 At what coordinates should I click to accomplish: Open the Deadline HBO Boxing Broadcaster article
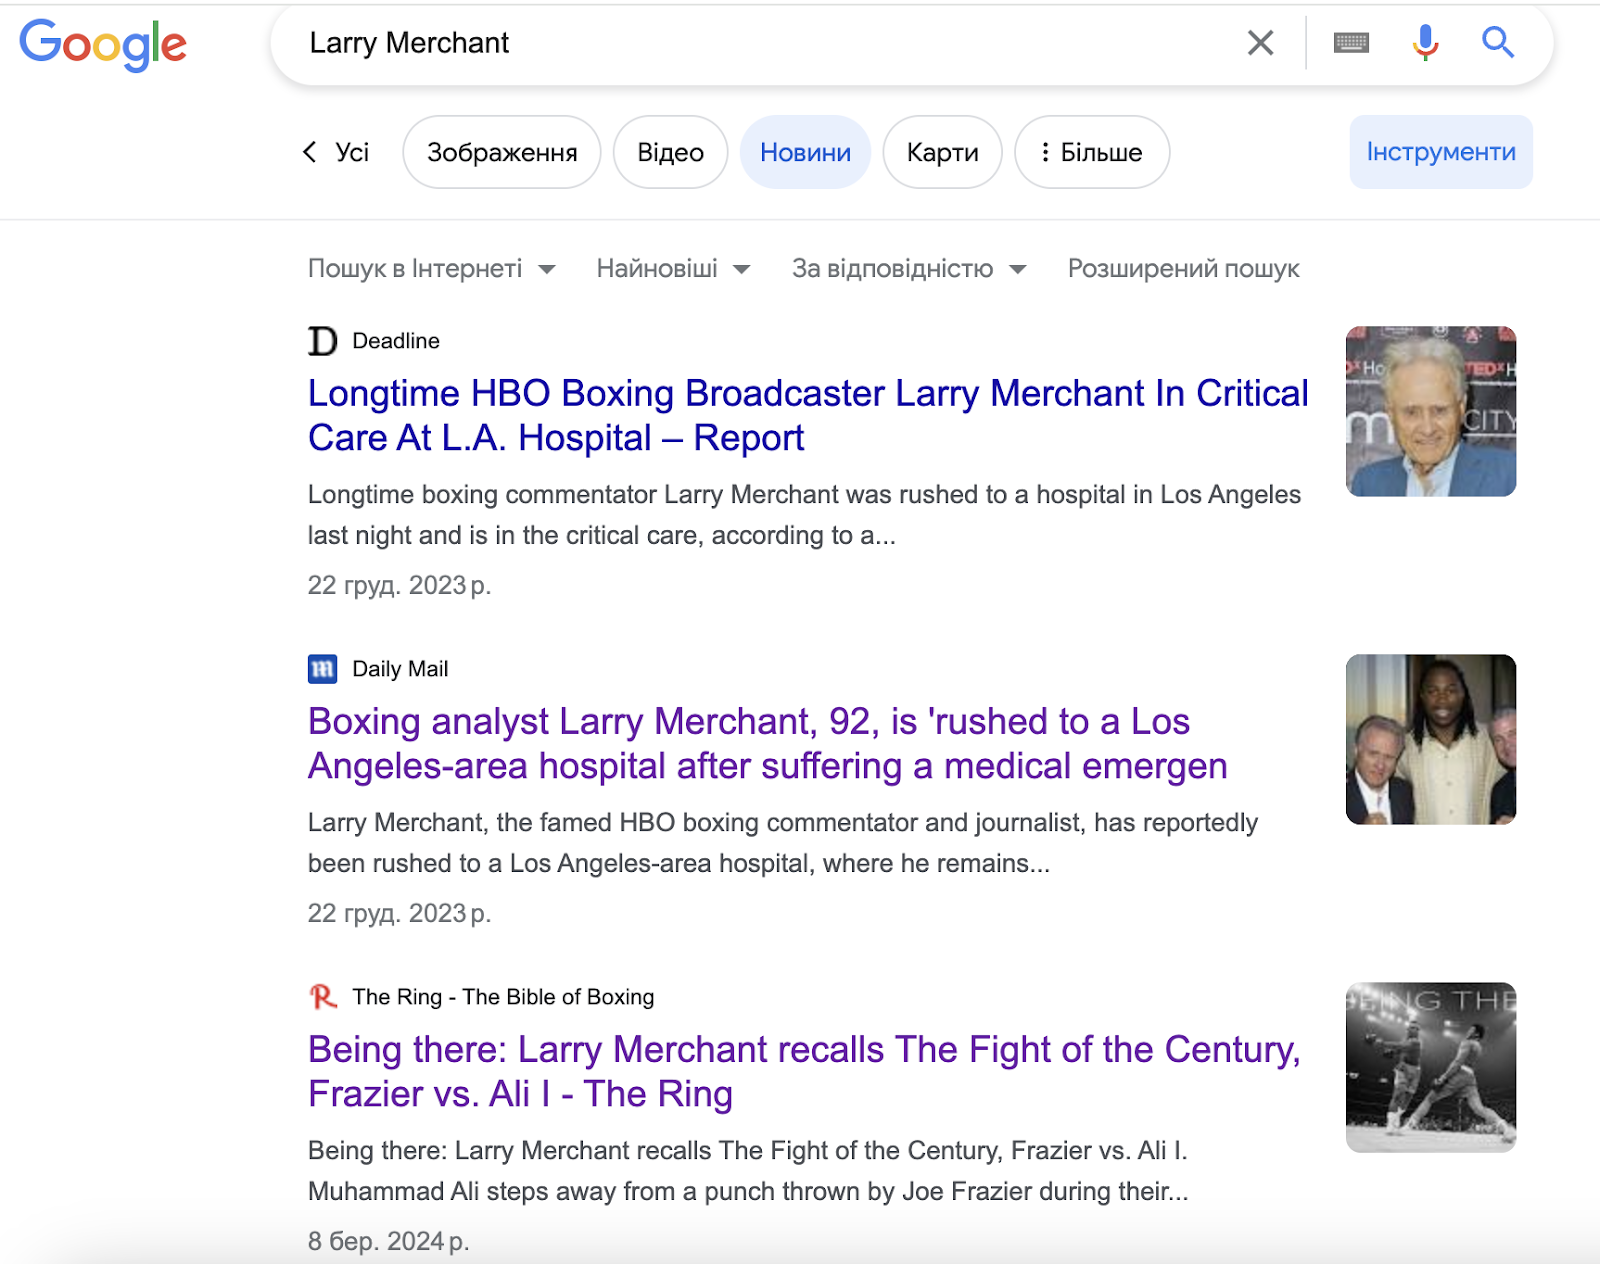tap(808, 416)
